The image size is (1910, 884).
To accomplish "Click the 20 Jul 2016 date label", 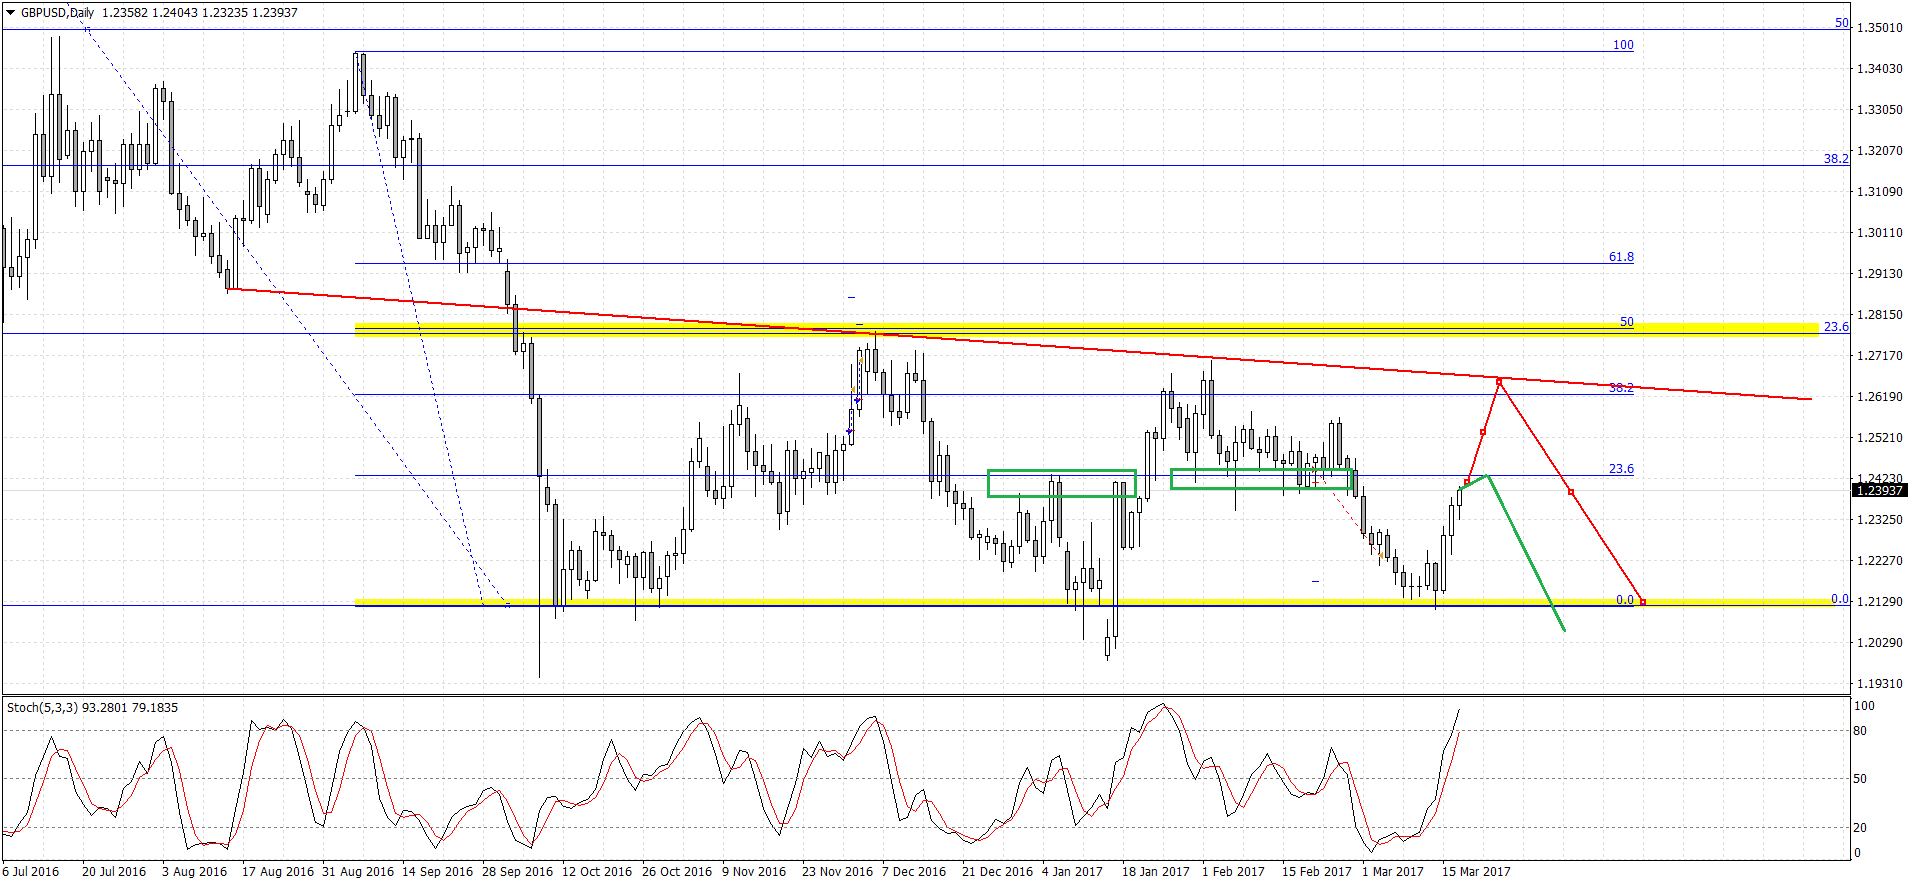I will pyautogui.click(x=114, y=872).
